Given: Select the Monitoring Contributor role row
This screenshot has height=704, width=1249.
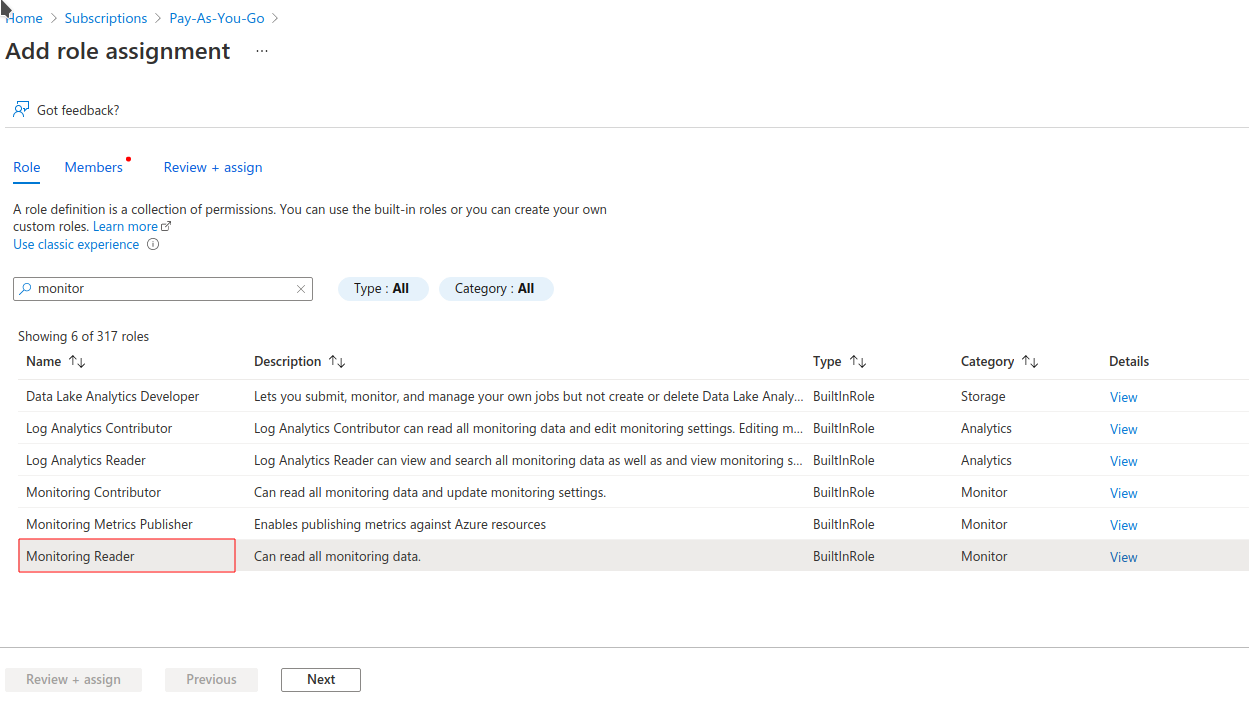Looking at the screenshot, I should 93,493.
